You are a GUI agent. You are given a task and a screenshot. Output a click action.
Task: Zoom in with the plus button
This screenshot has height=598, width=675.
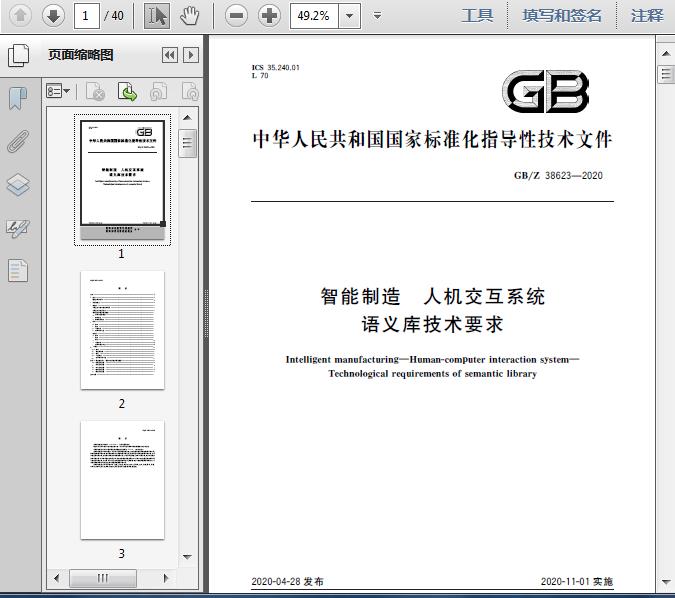269,15
